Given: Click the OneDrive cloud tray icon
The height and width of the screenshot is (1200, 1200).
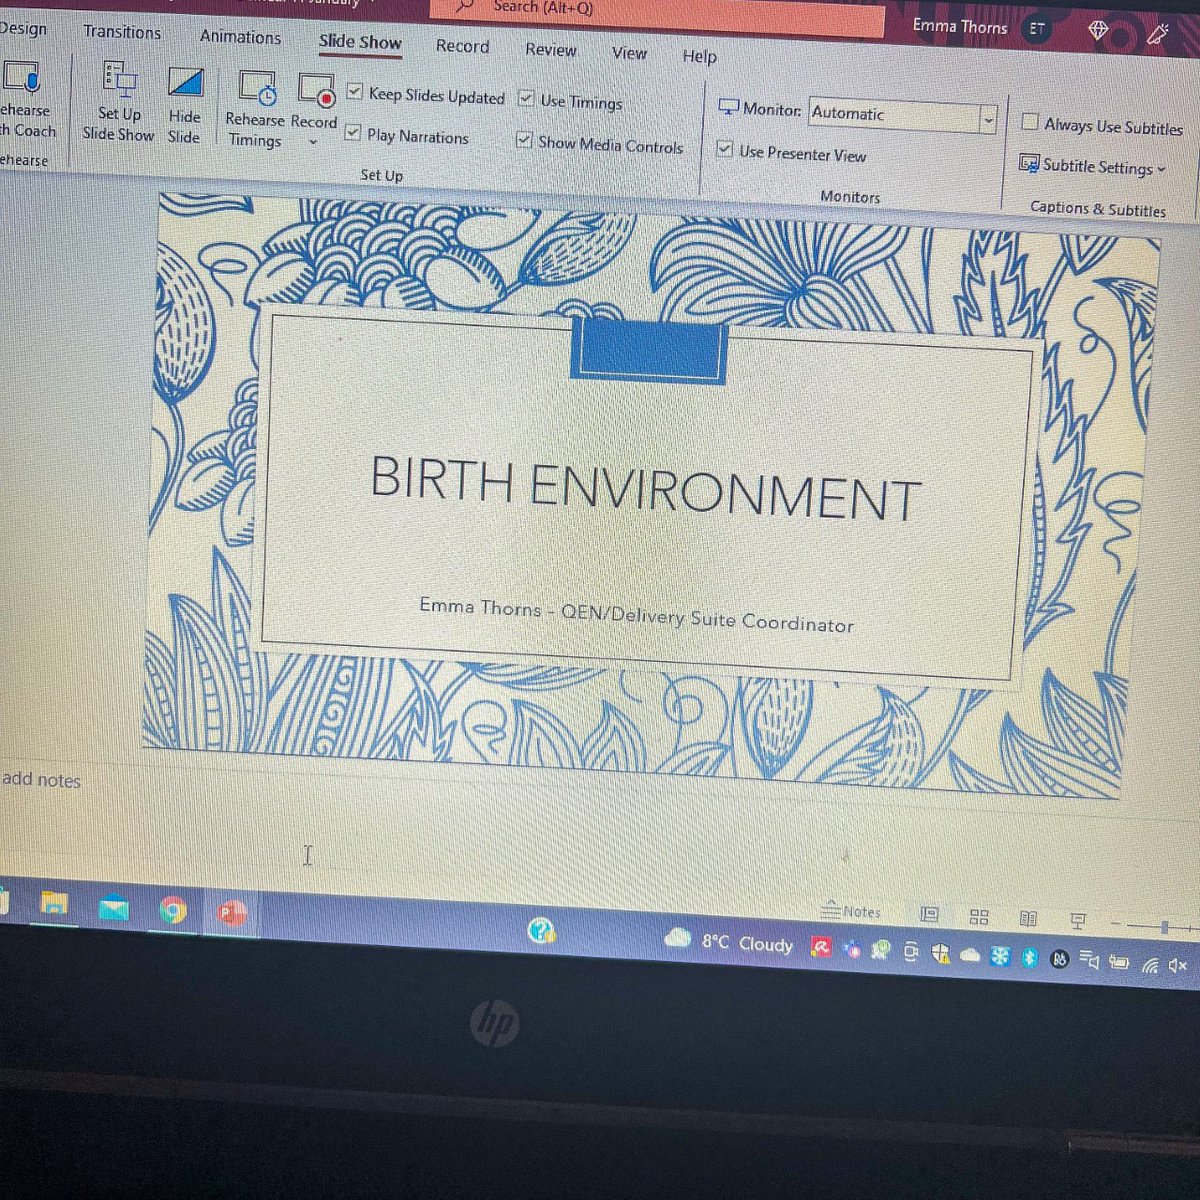Looking at the screenshot, I should pos(969,955).
